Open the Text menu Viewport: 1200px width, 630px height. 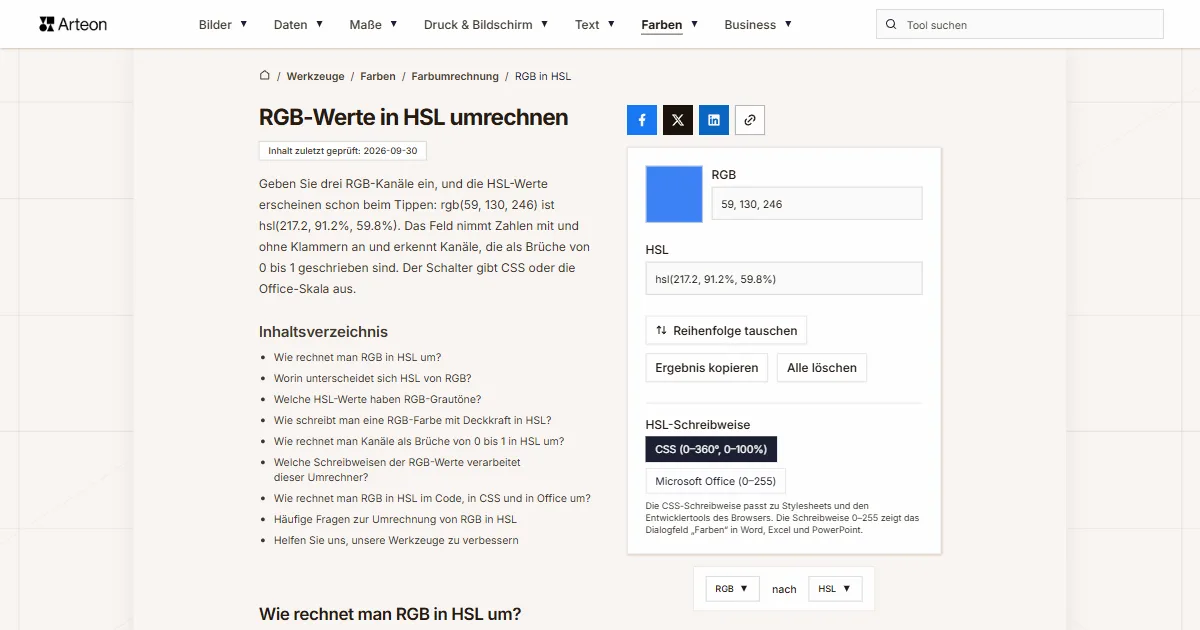click(595, 24)
